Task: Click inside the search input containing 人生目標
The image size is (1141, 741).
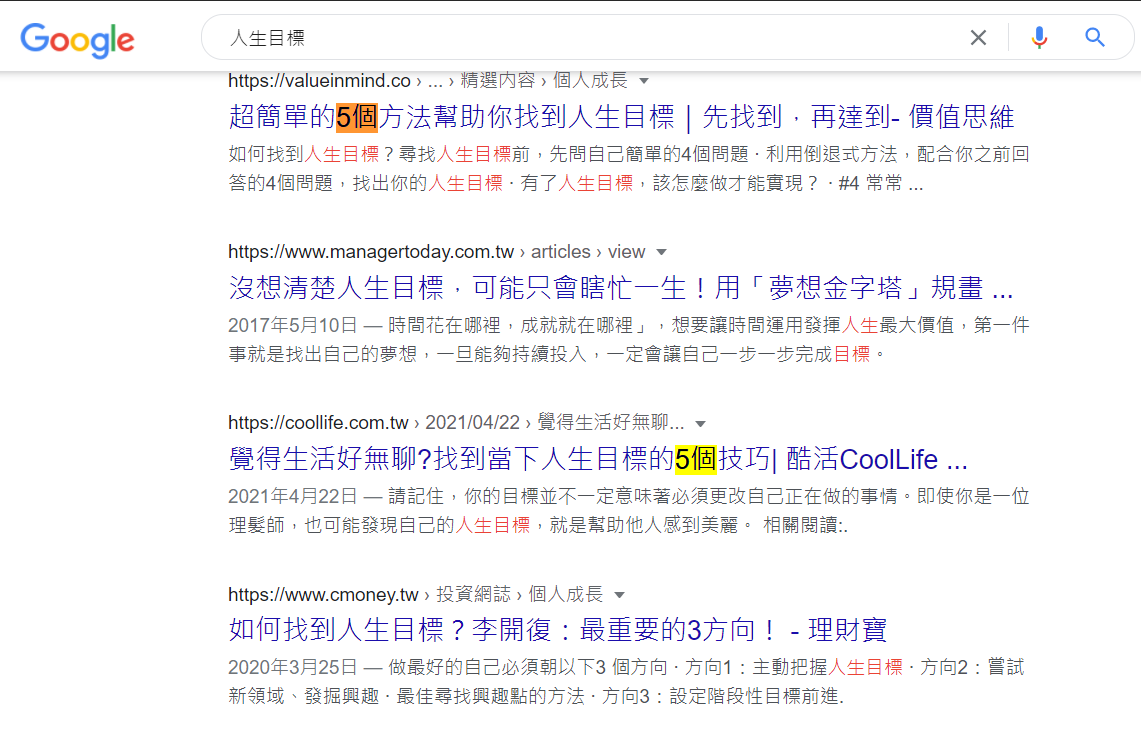Action: pyautogui.click(x=500, y=36)
